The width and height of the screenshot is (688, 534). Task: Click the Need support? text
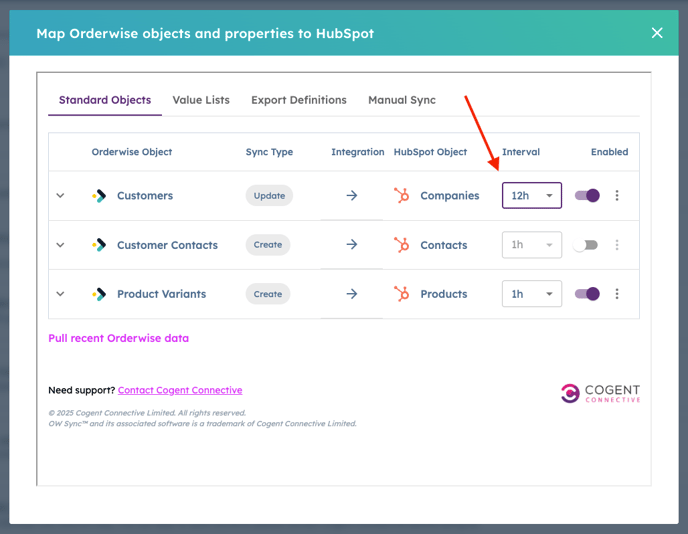pyautogui.click(x=82, y=390)
